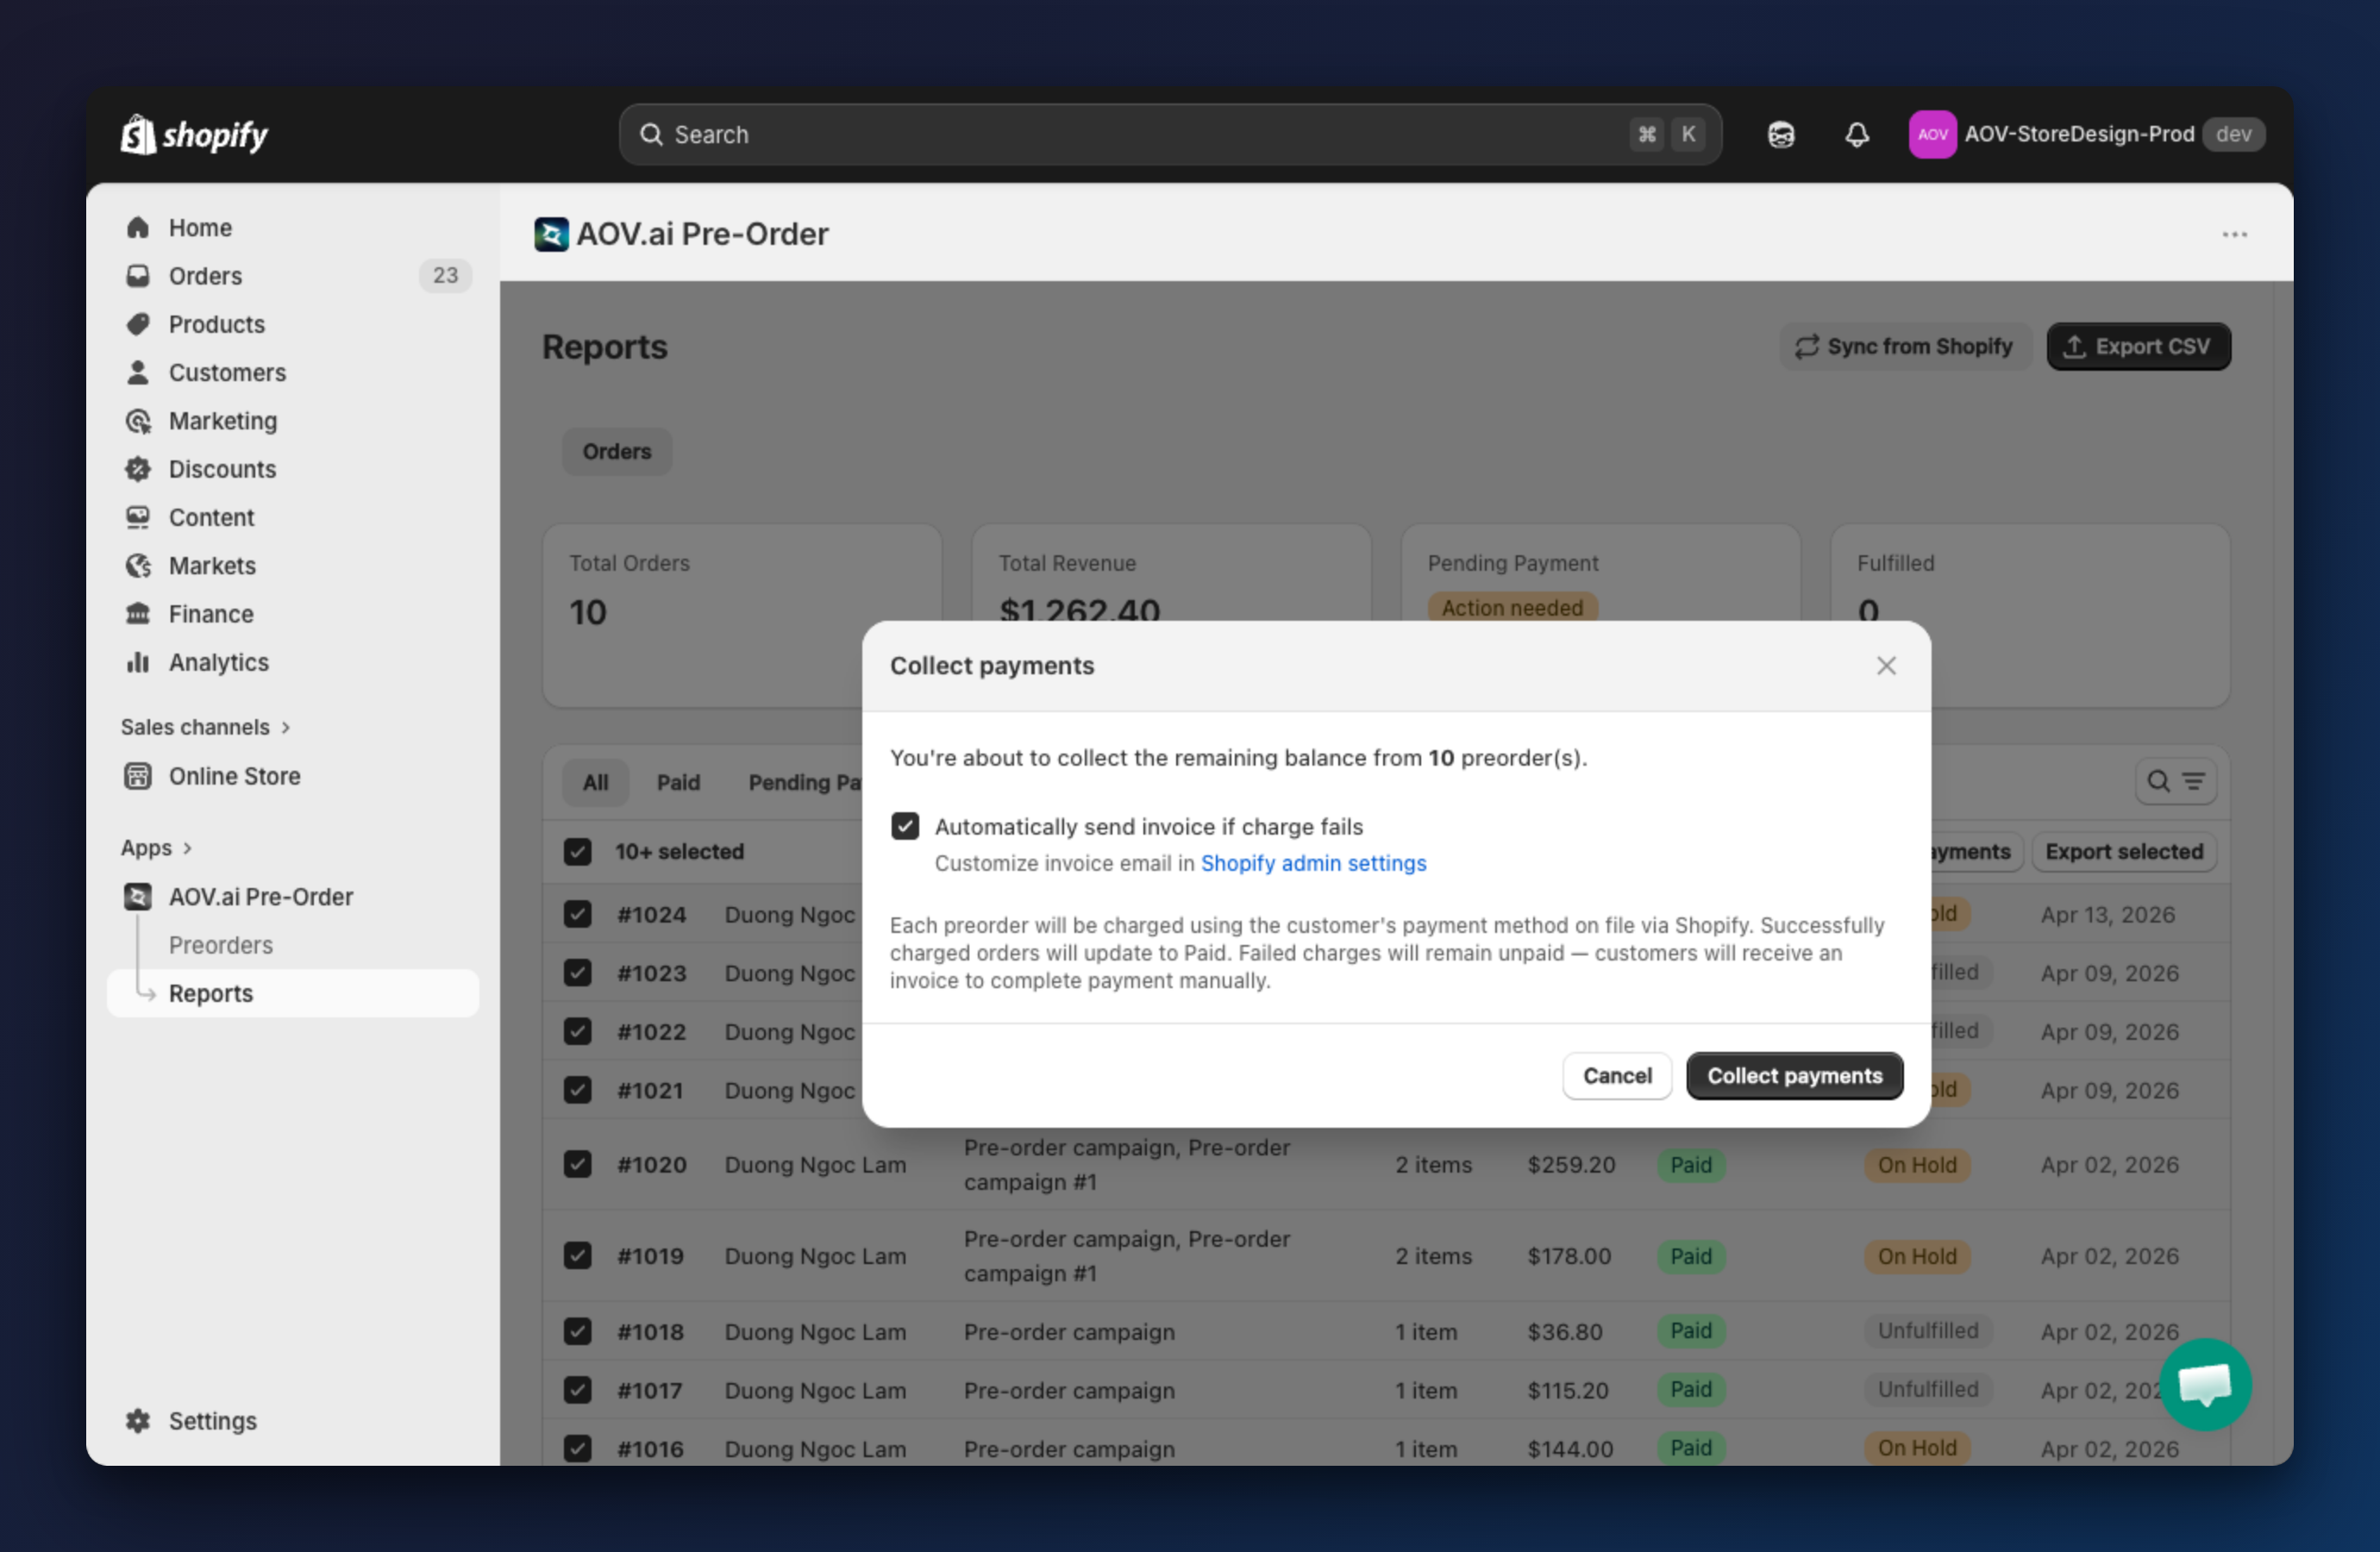Expand the Sales channels section

coord(206,727)
